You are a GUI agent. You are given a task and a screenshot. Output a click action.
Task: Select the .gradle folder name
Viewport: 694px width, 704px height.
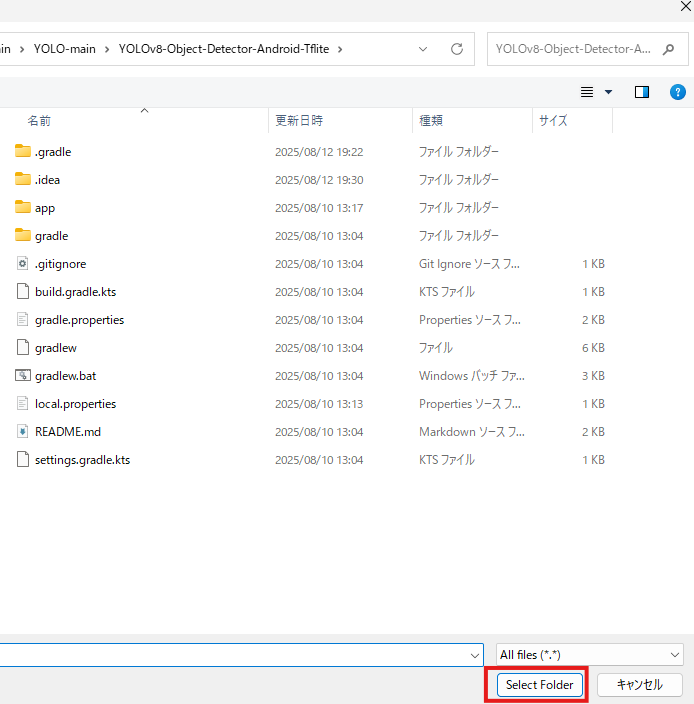pyautogui.click(x=53, y=152)
